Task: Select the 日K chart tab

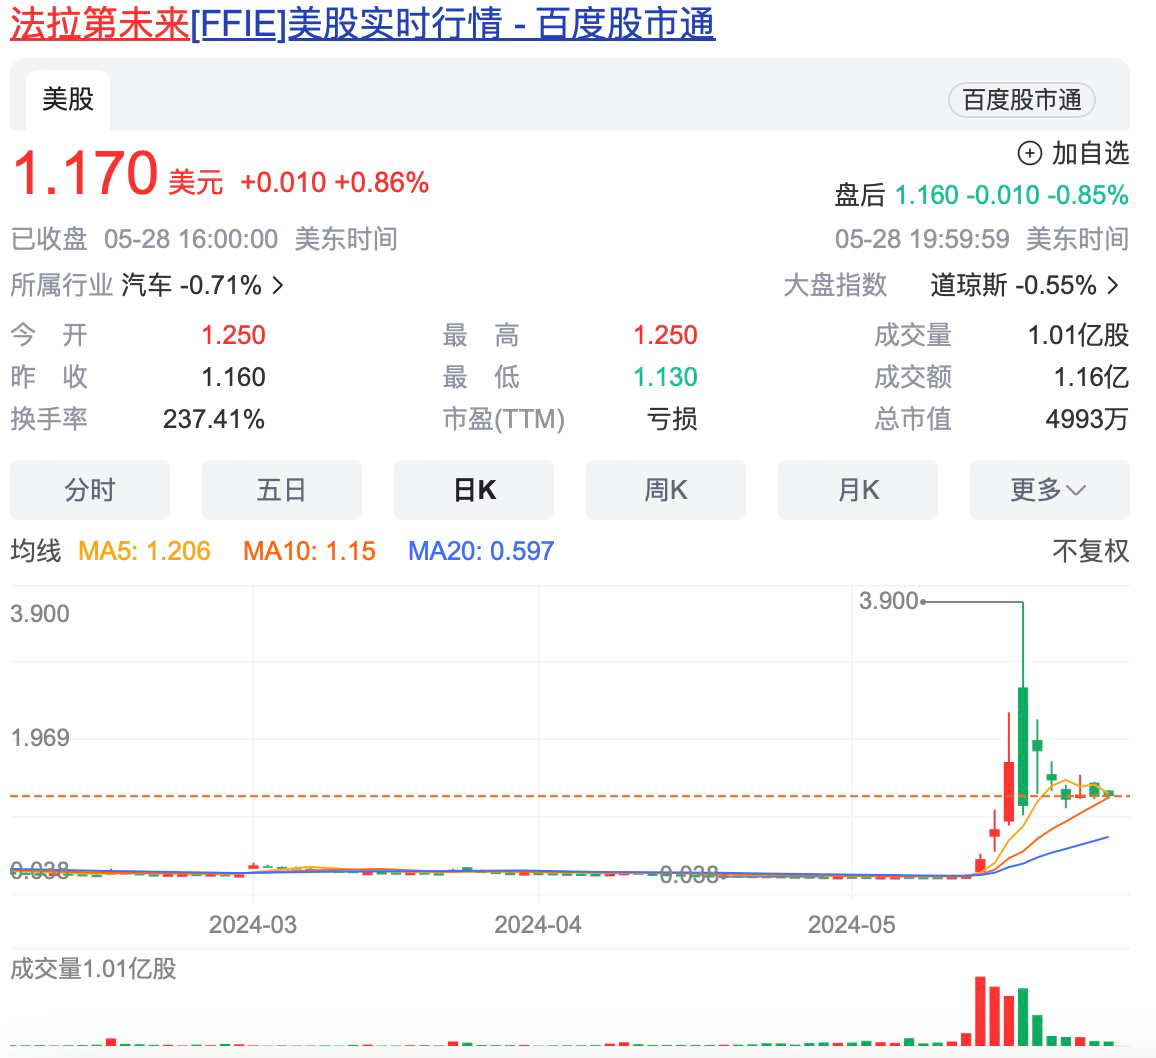Action: (474, 490)
